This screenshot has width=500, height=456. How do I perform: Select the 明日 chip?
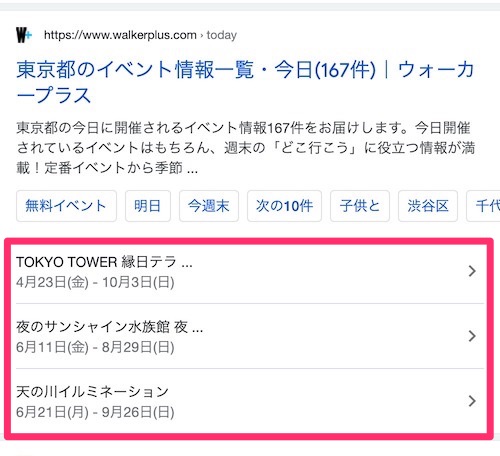tap(148, 206)
